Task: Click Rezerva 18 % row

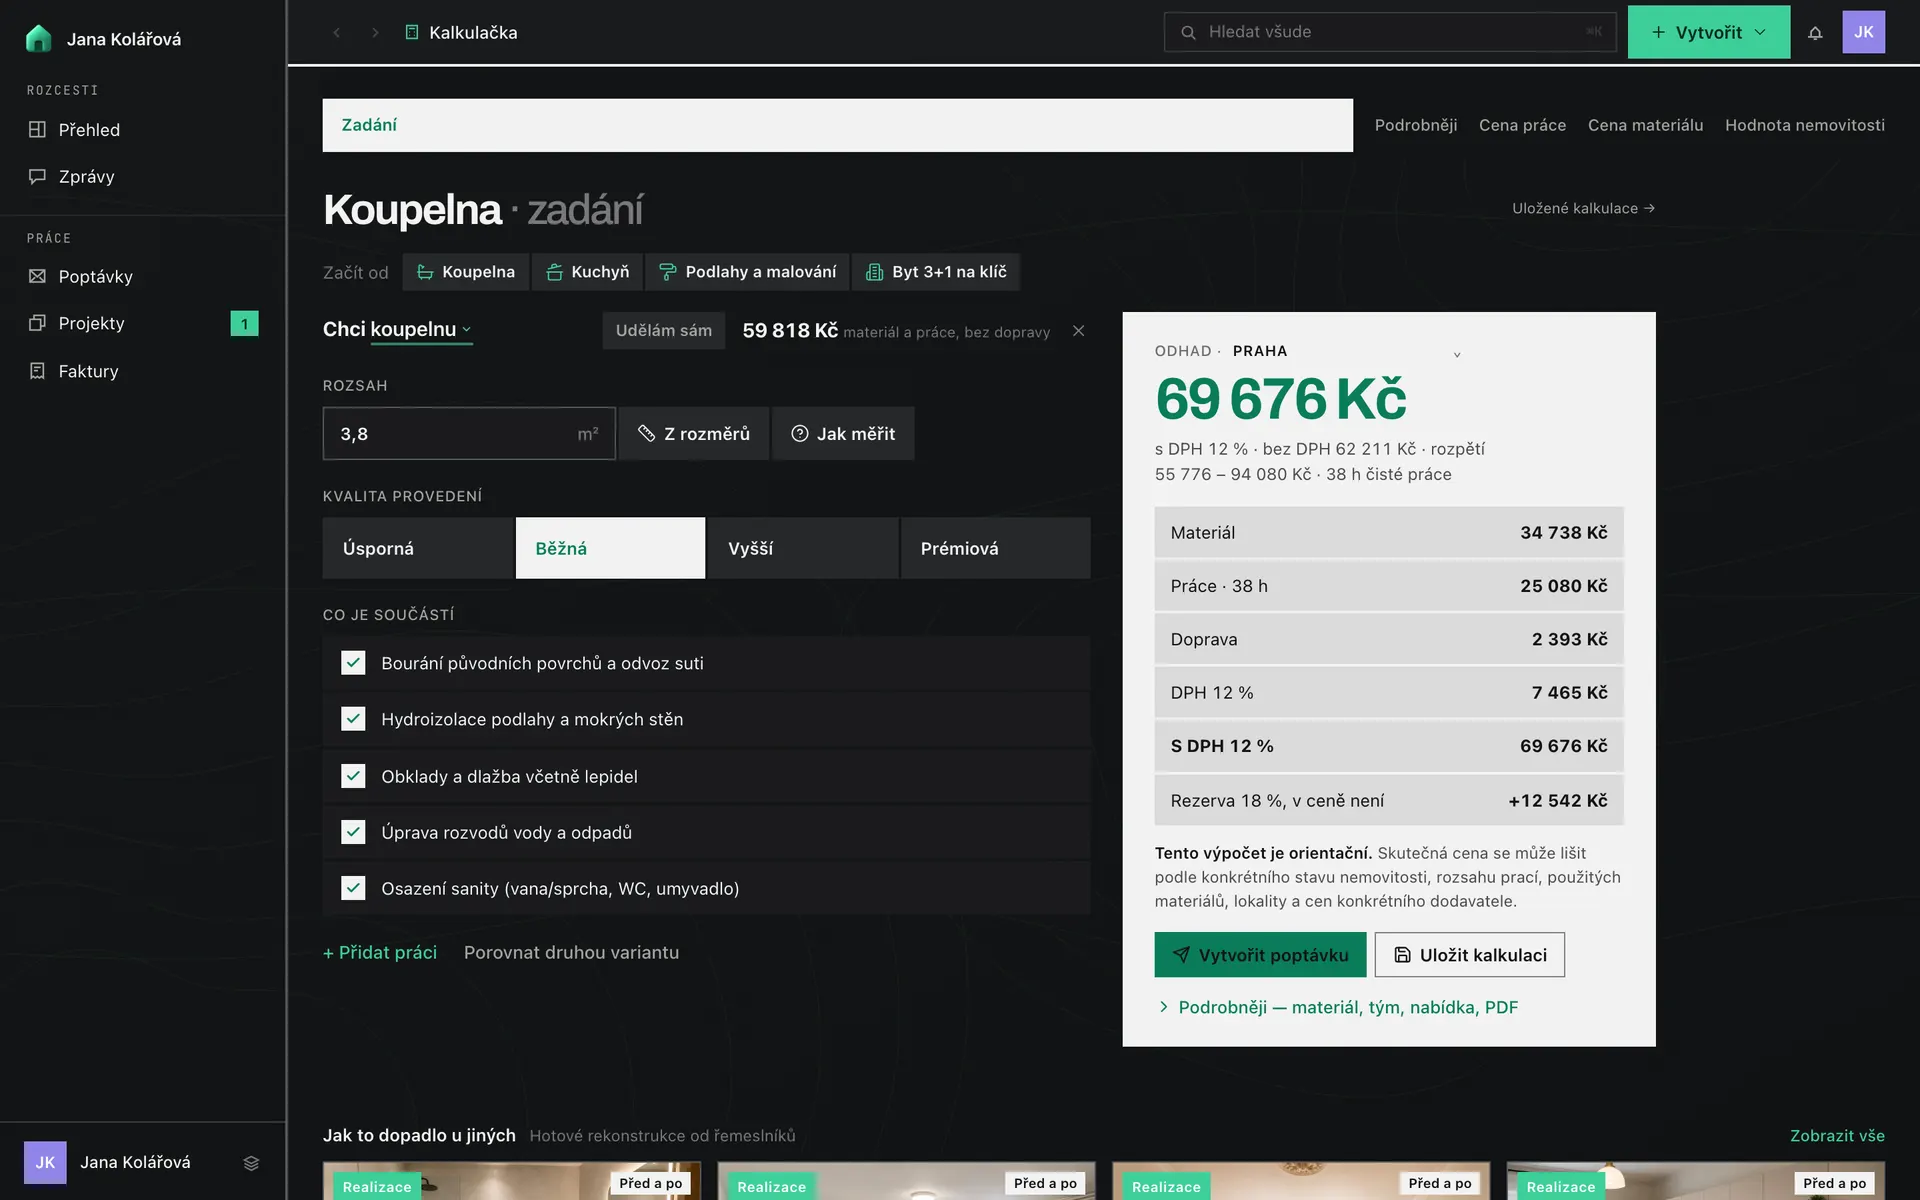Action: (x=1388, y=801)
